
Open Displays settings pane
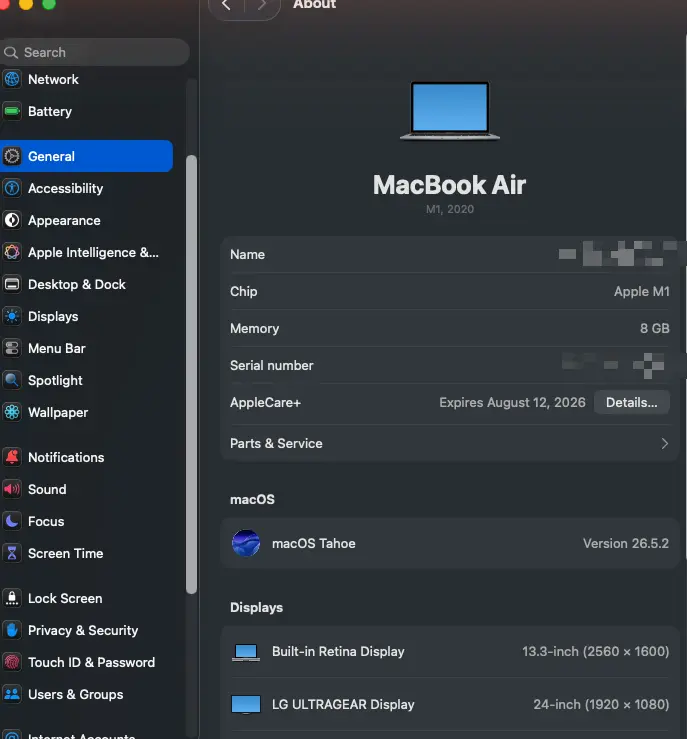[x=87, y=316]
